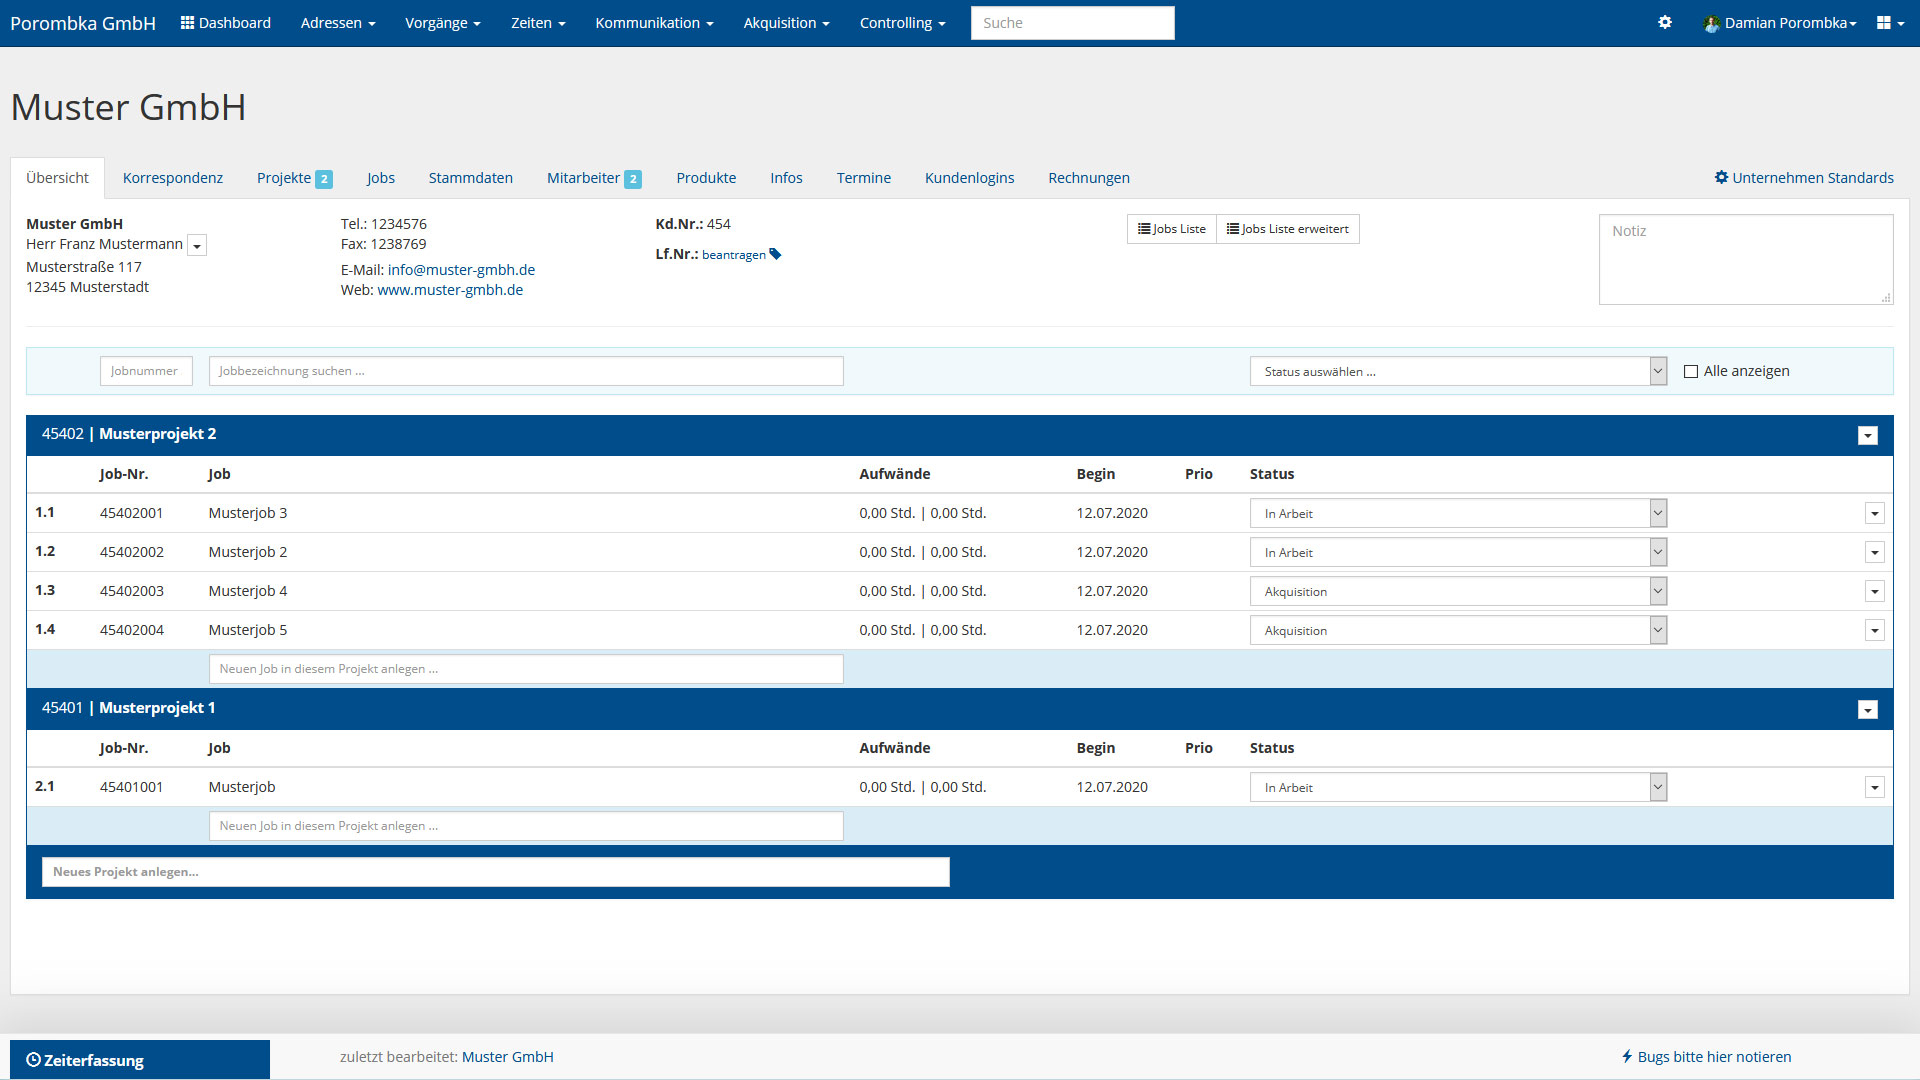This screenshot has height=1080, width=1920.
Task: Switch to the Jobs tab
Action: tap(381, 177)
